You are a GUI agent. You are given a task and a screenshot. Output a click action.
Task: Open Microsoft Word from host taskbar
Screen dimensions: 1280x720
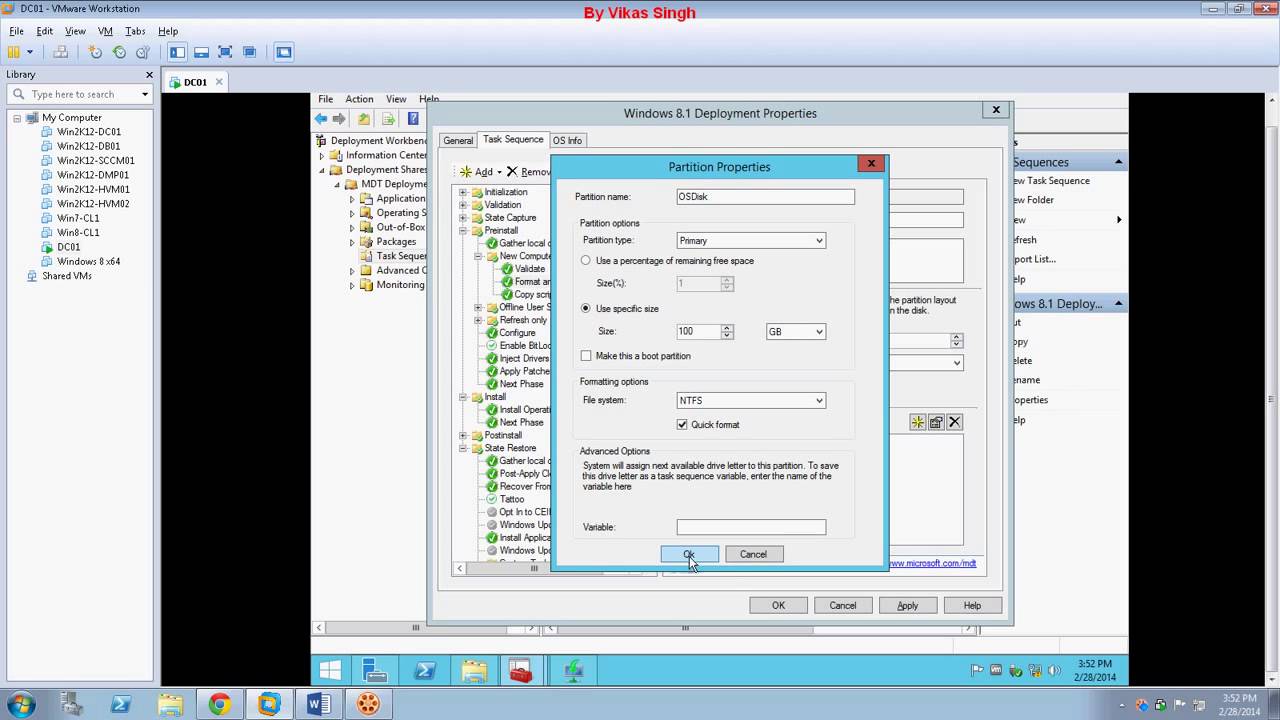click(x=319, y=704)
